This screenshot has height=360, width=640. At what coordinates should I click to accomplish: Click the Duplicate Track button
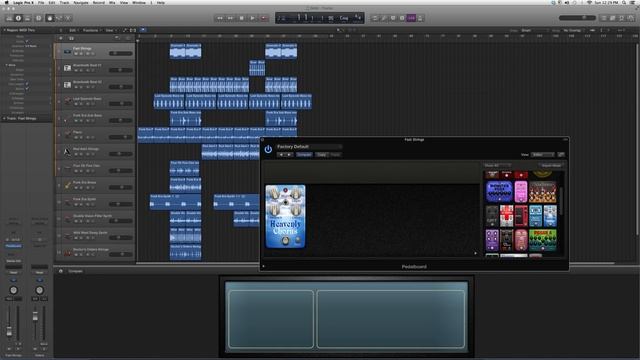pos(71,38)
